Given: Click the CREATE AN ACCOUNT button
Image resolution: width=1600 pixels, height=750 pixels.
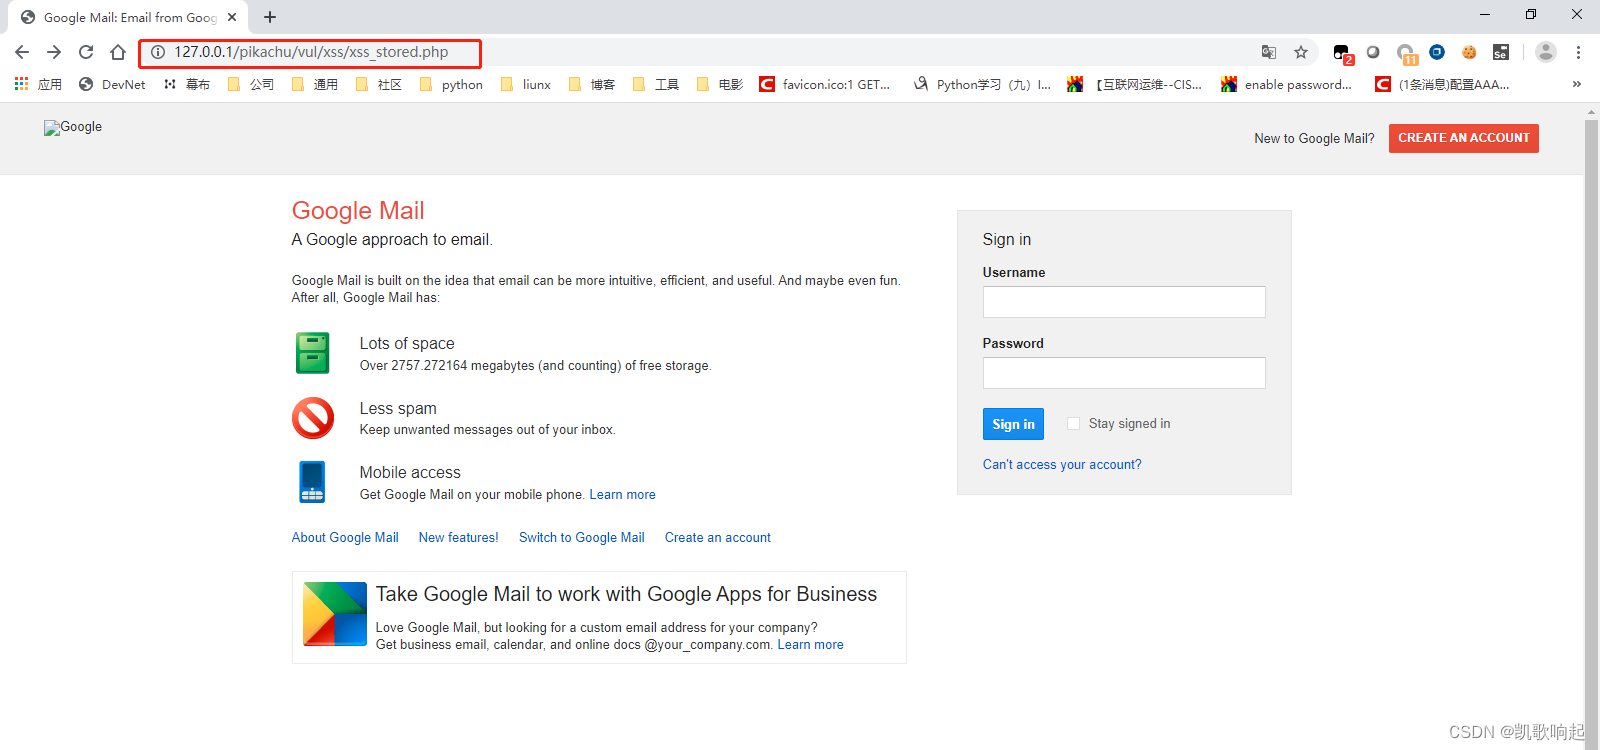Looking at the screenshot, I should coord(1464,138).
